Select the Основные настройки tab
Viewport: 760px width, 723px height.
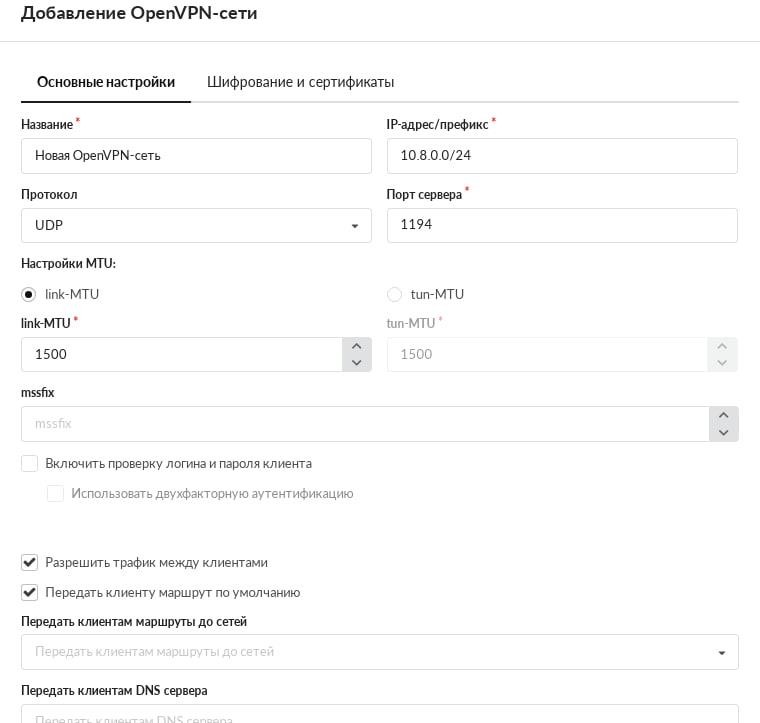pyautogui.click(x=106, y=82)
